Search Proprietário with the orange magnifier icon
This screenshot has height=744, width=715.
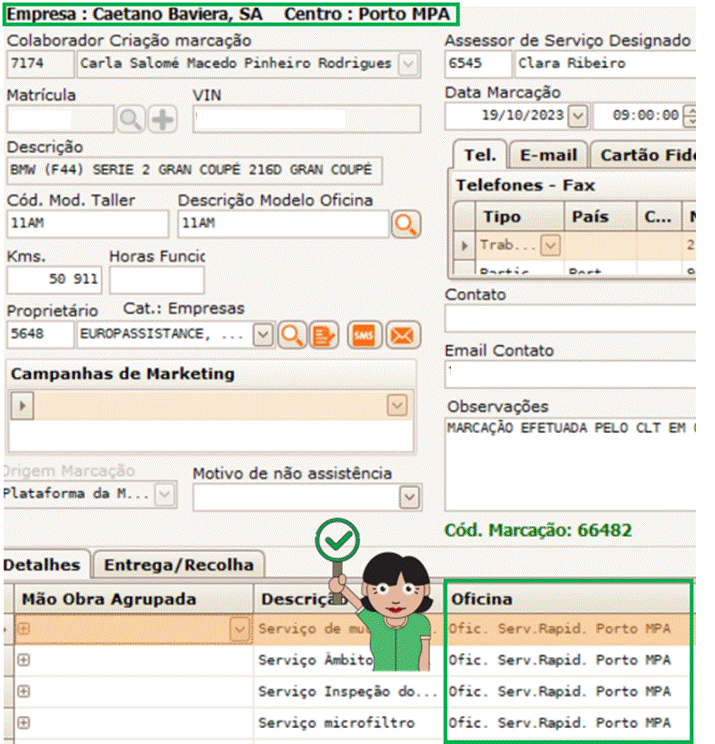pos(292,335)
